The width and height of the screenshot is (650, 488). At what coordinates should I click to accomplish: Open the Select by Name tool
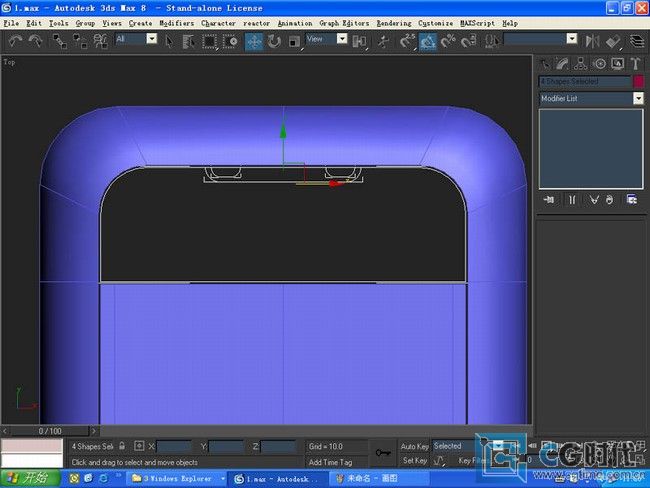[189, 41]
